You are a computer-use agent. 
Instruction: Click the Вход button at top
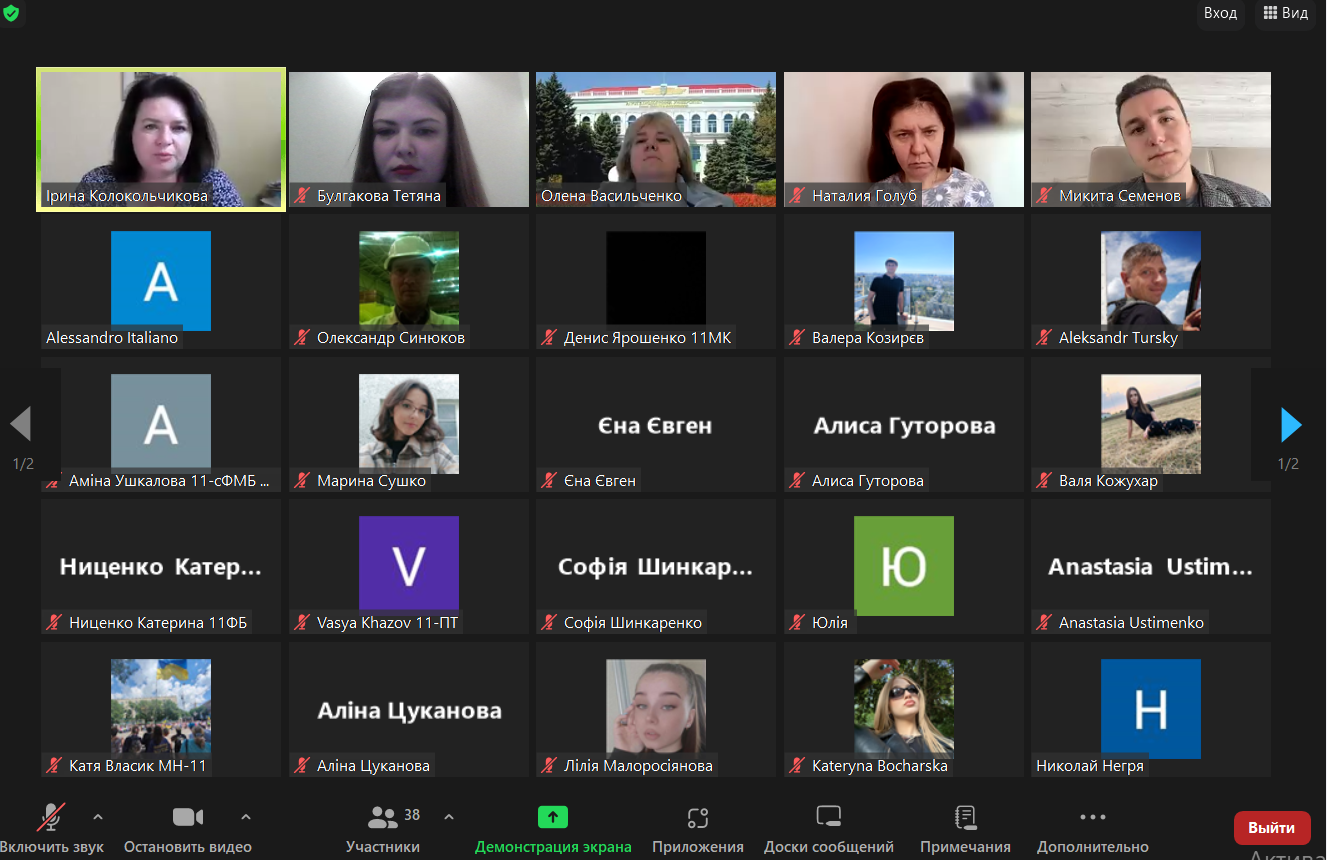[x=1220, y=13]
